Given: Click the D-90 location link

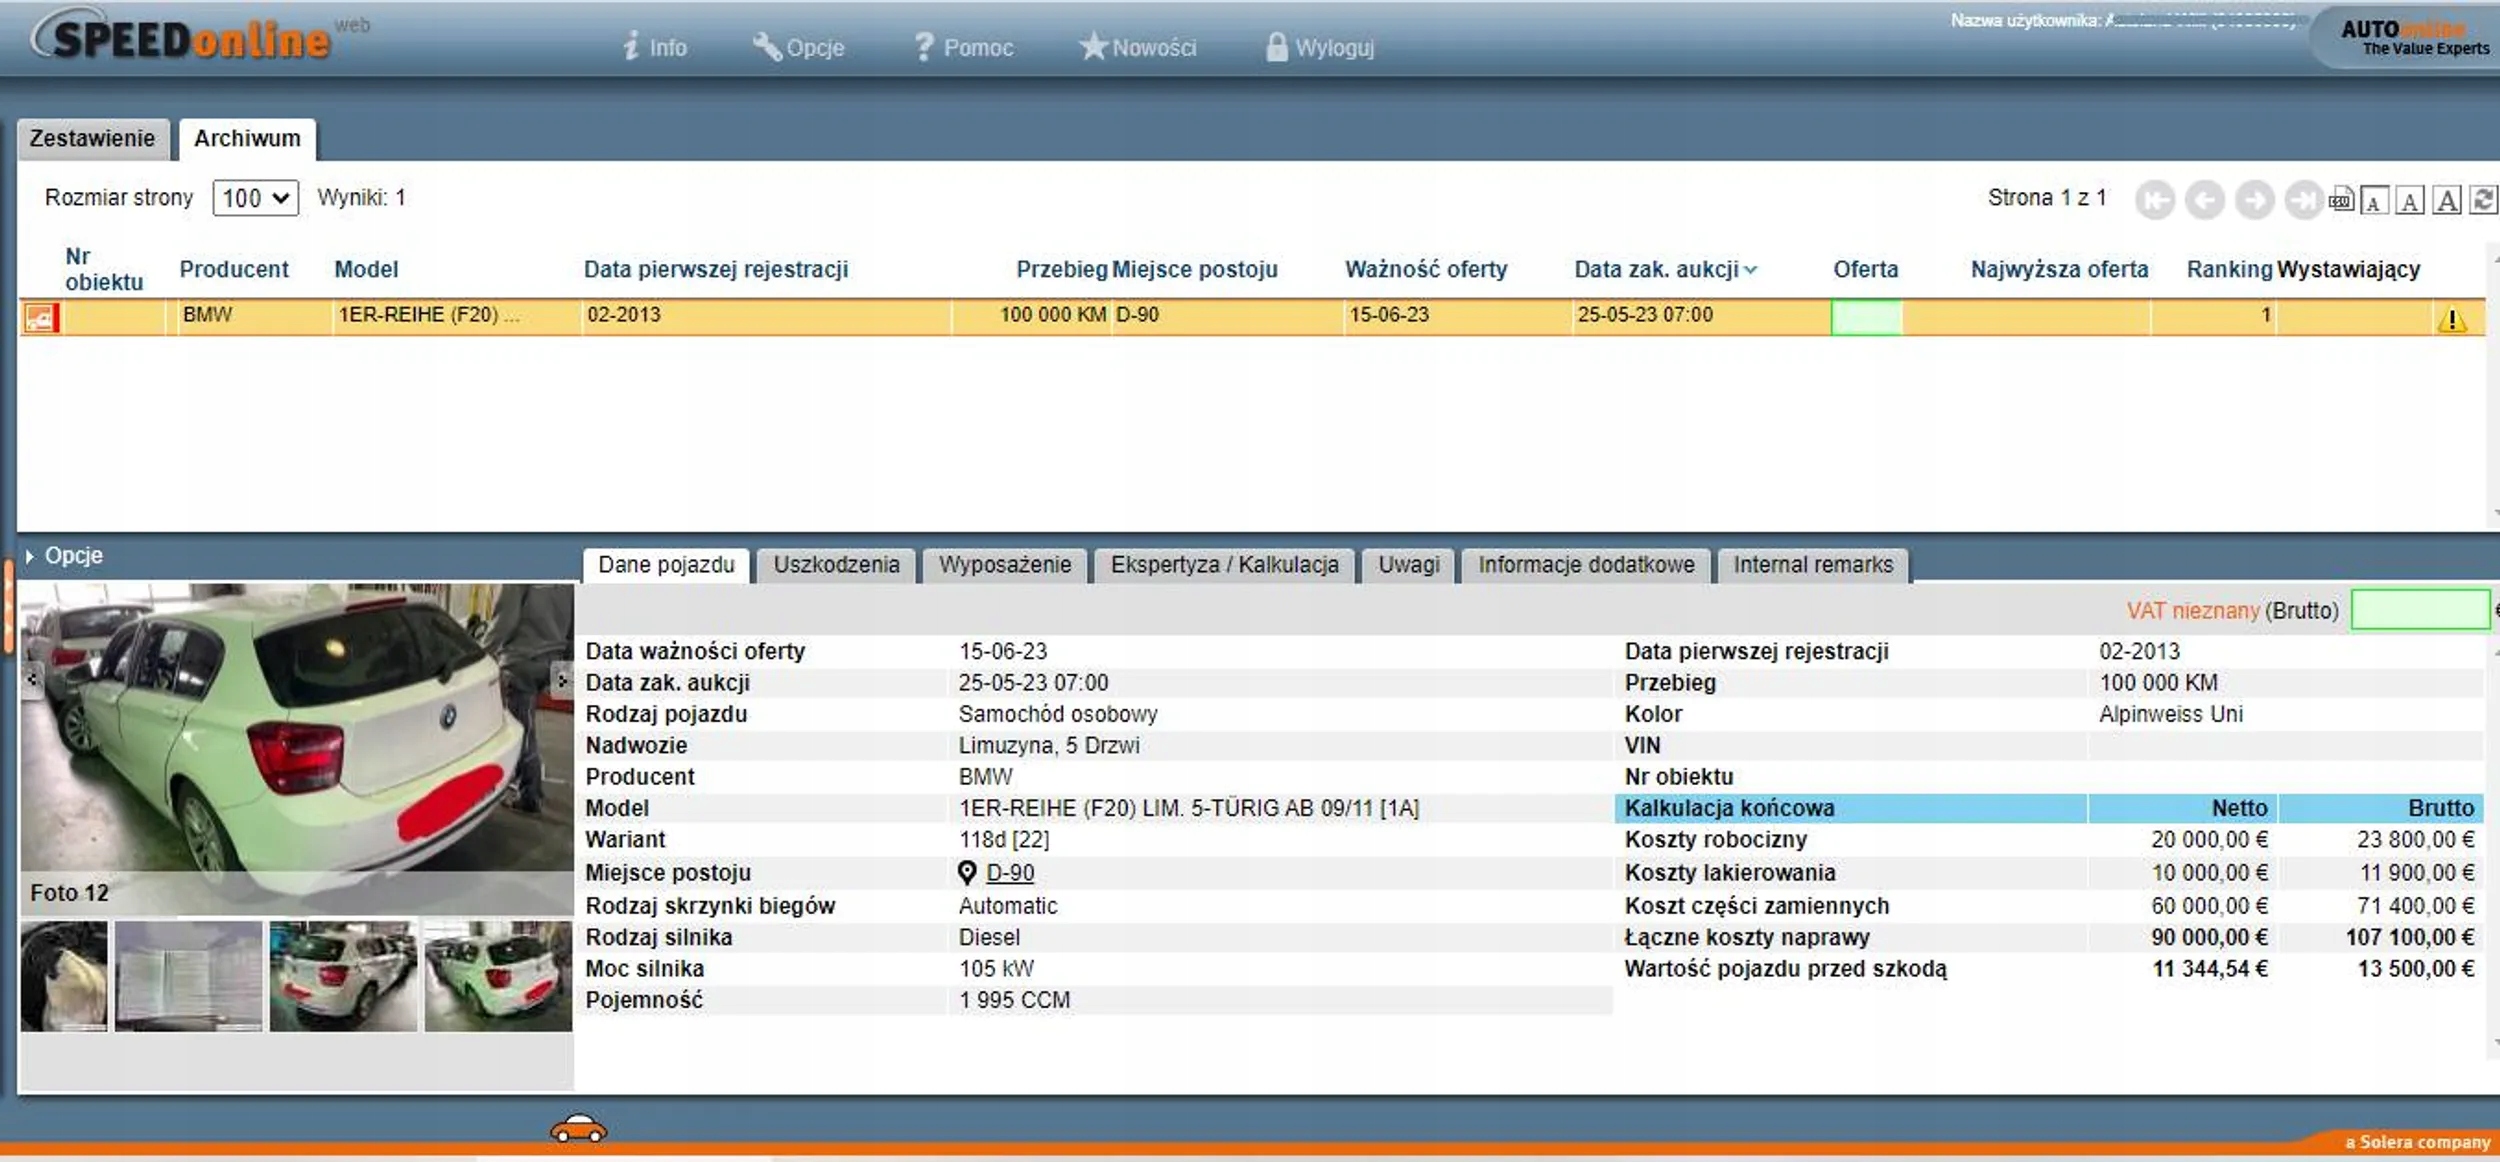Looking at the screenshot, I should pyautogui.click(x=1009, y=873).
